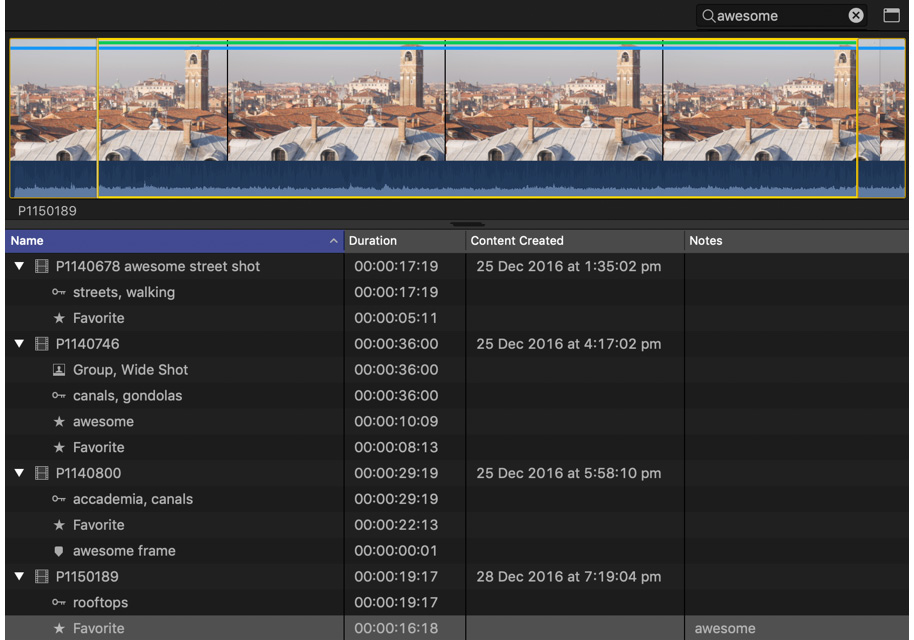Select Favorite with 00:00:08:13 duration
Viewport: 914px width, 640px height.
(457, 447)
